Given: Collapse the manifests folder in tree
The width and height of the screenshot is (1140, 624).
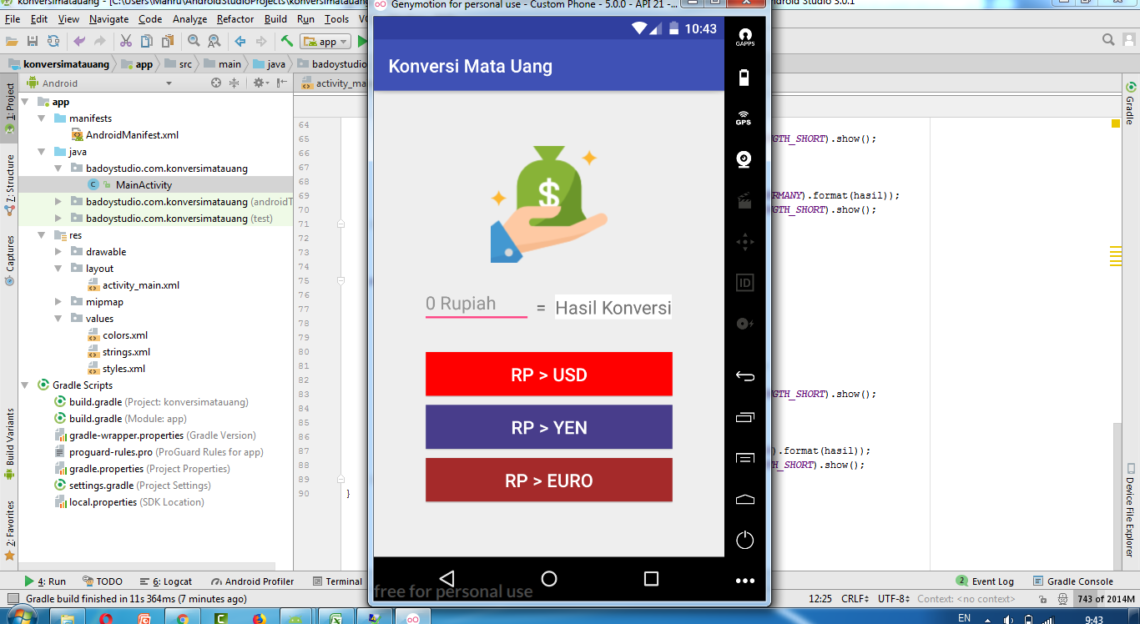Looking at the screenshot, I should (42, 118).
